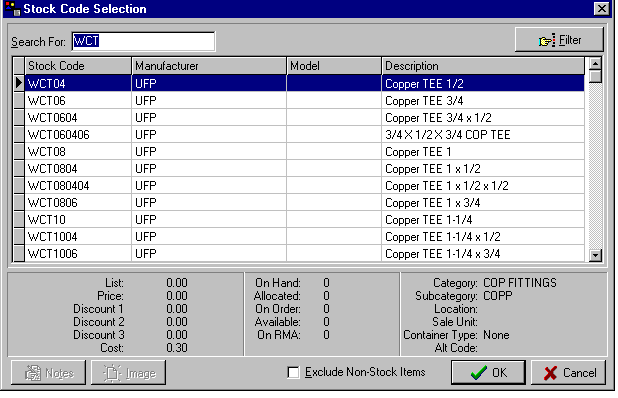The width and height of the screenshot is (618, 398).
Task: Click the row selector beside WCT10
Action: [x=19, y=219]
